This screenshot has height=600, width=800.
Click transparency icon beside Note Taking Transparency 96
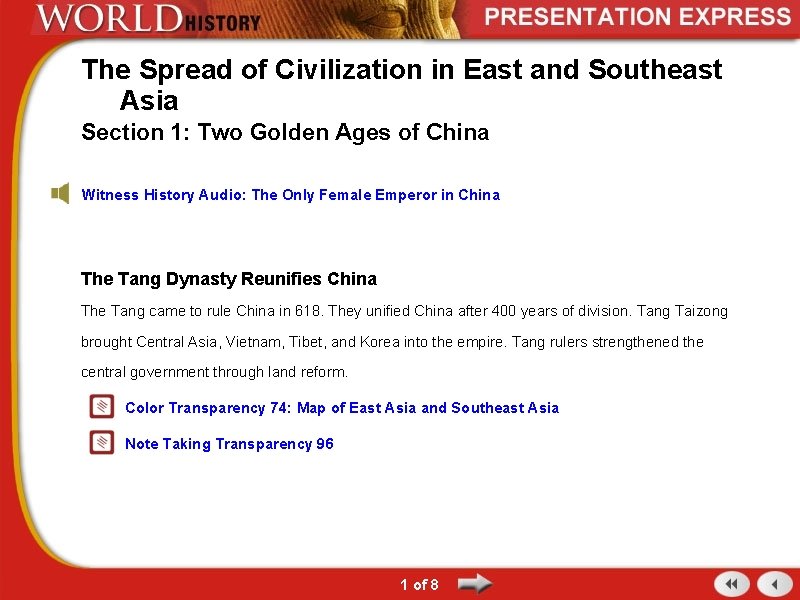[x=102, y=442]
